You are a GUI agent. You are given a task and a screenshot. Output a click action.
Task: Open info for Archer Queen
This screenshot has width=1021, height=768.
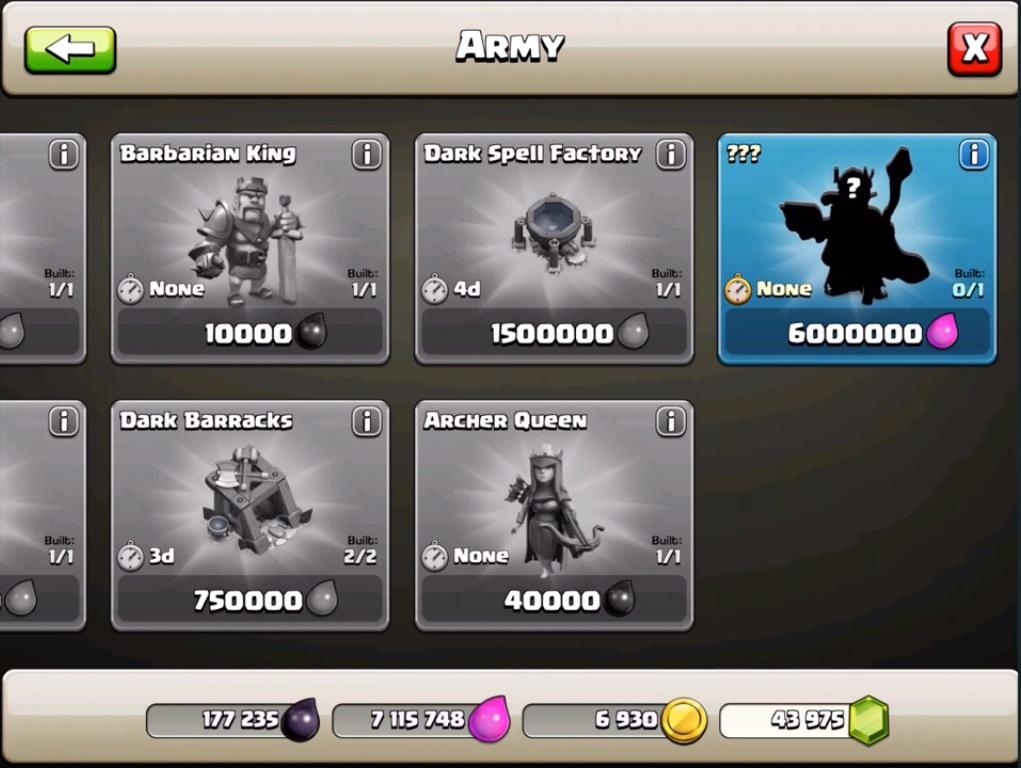(x=671, y=421)
